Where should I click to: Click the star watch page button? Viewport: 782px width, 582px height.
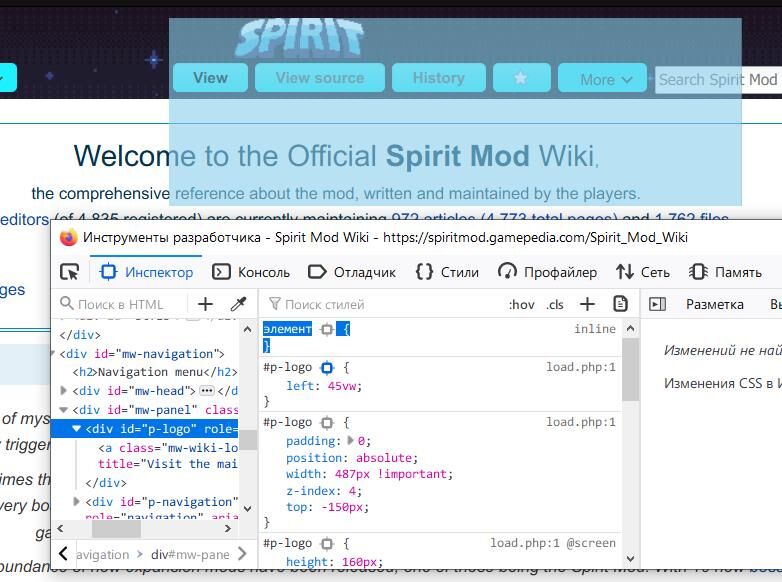coord(521,78)
